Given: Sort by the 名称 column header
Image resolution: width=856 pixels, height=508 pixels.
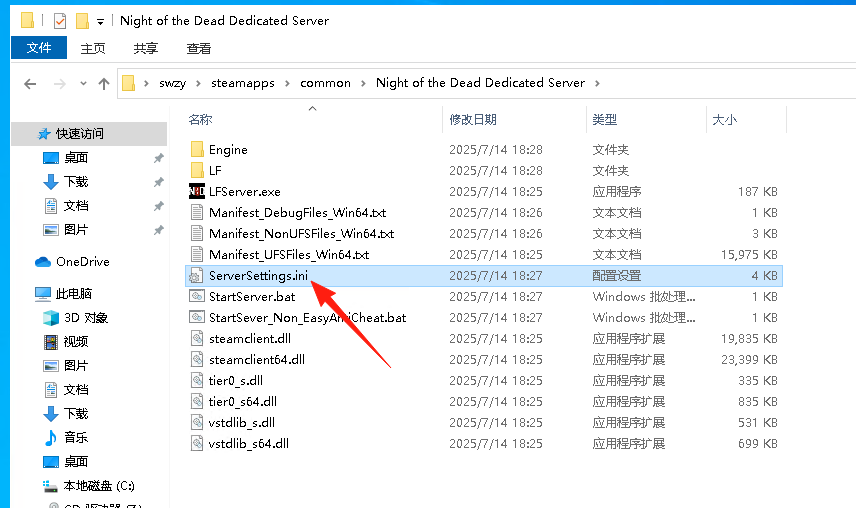Looking at the screenshot, I should point(200,119).
